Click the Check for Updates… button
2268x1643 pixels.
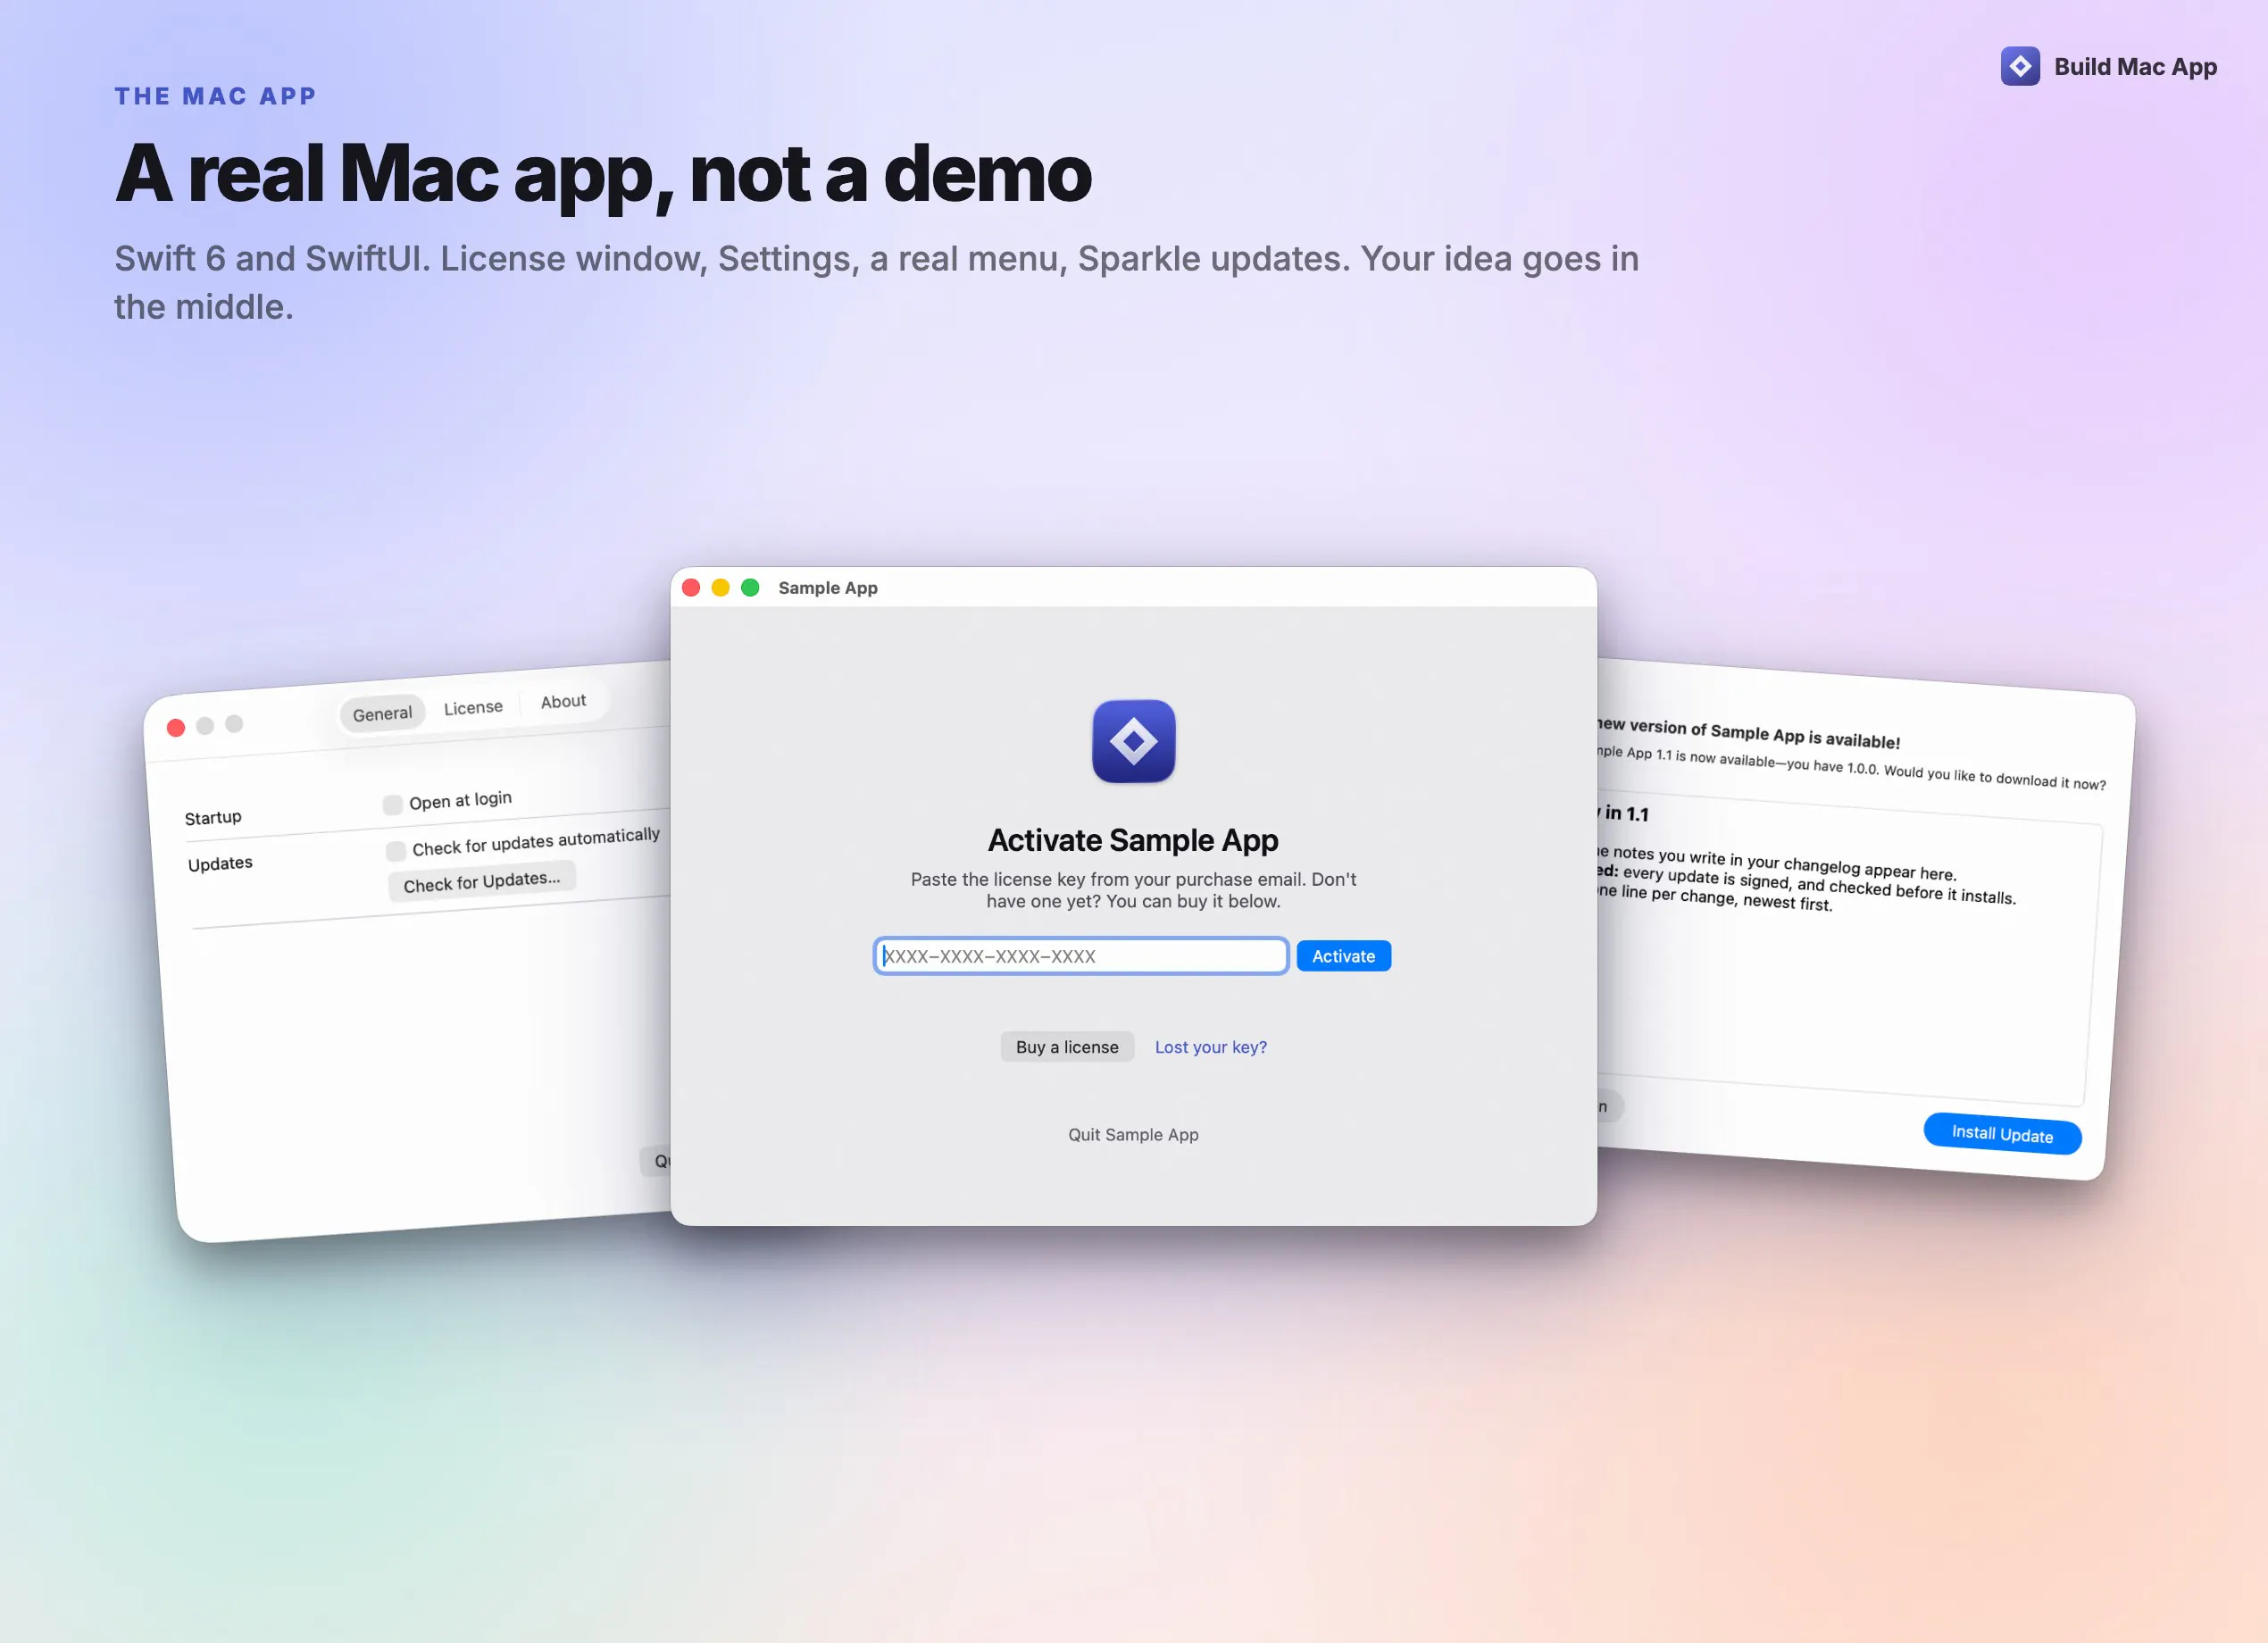point(482,882)
